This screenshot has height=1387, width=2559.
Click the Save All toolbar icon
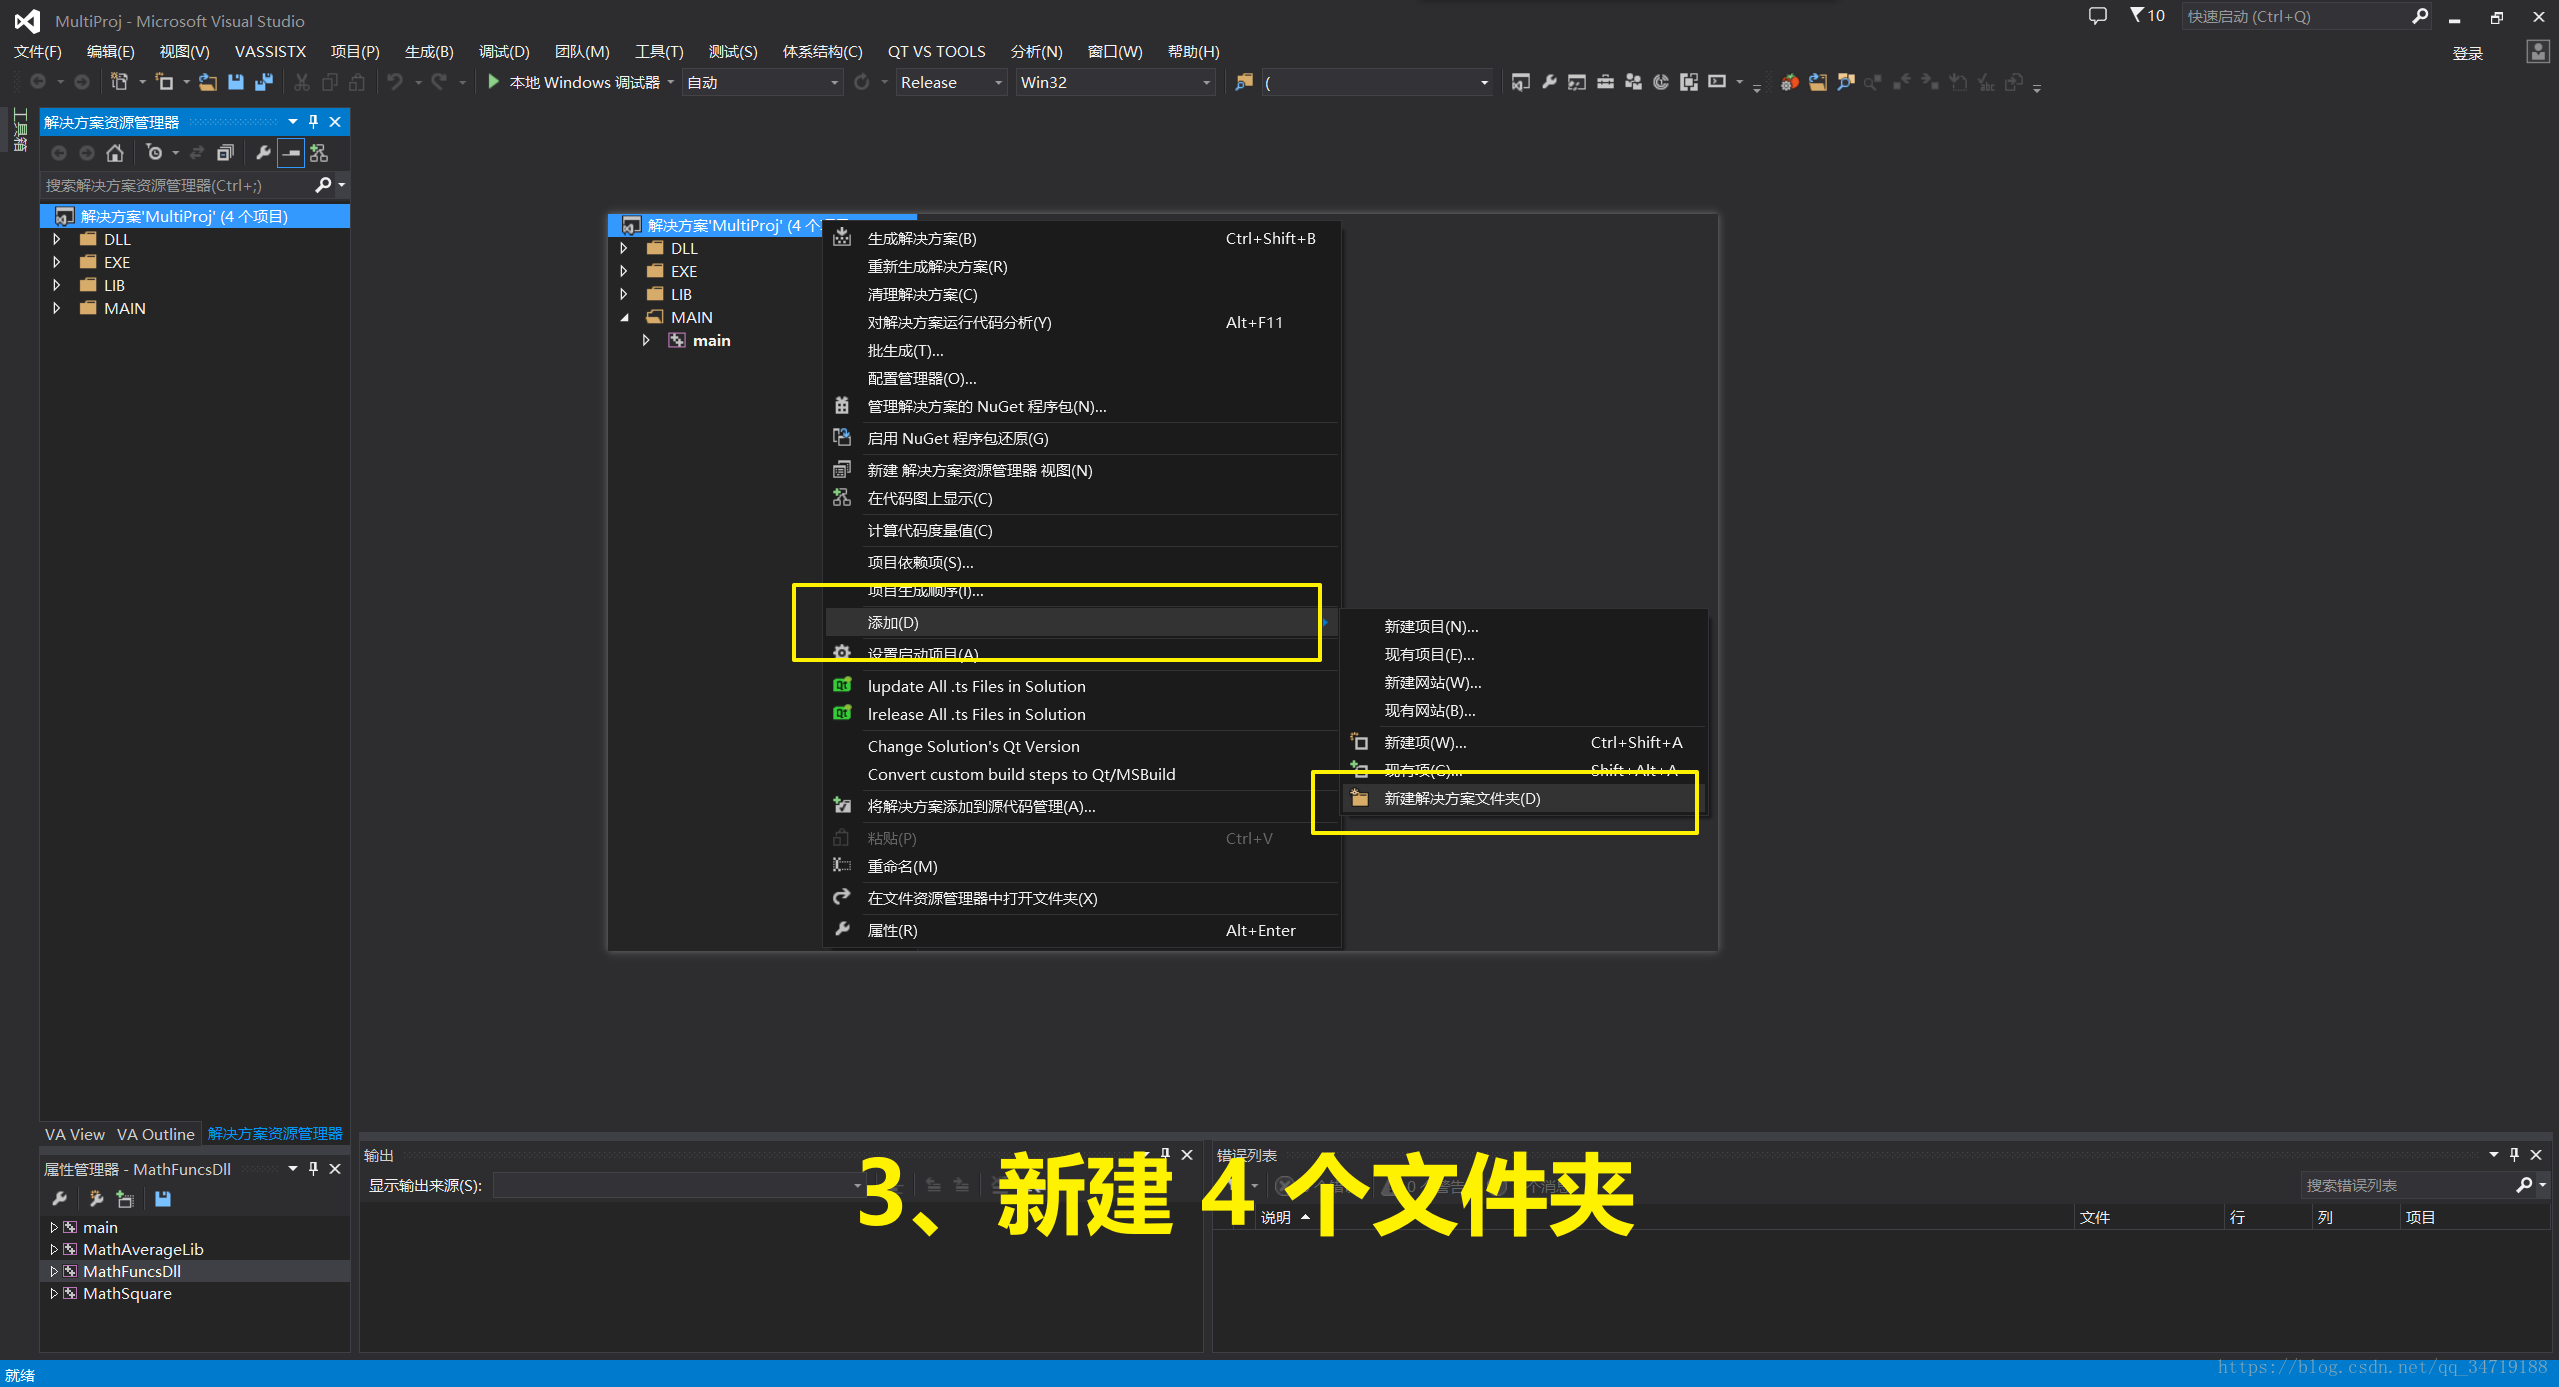(x=264, y=82)
